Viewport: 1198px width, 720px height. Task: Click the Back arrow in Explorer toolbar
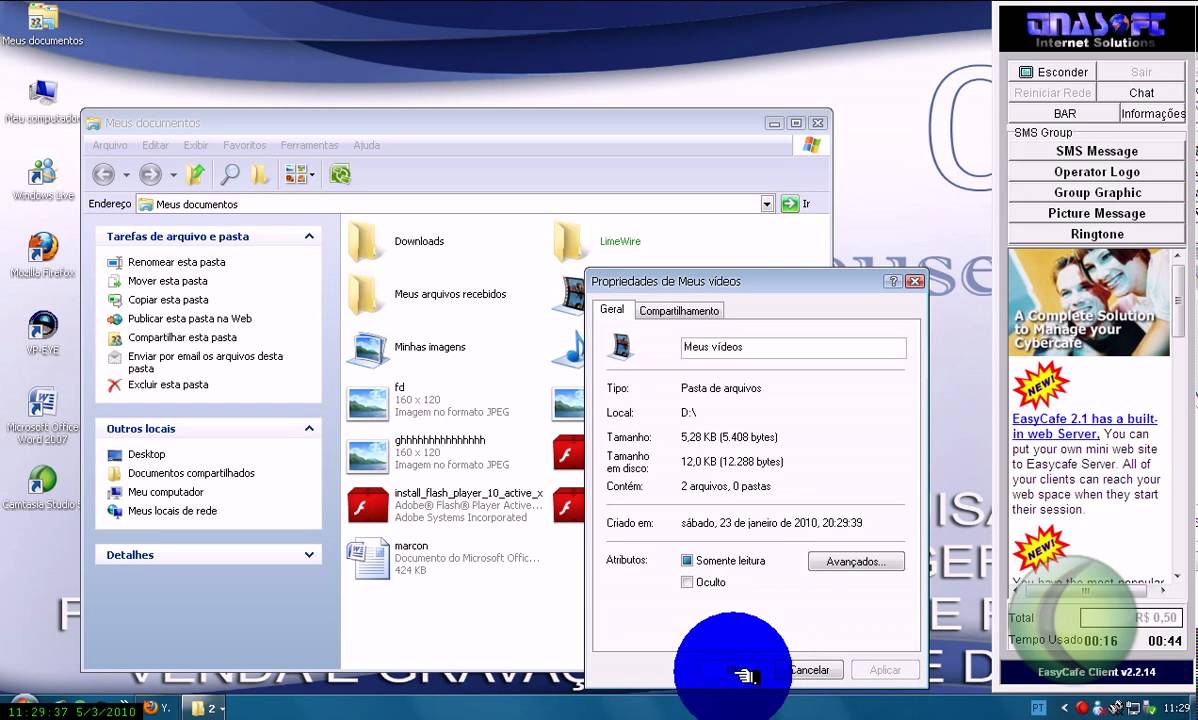104,175
